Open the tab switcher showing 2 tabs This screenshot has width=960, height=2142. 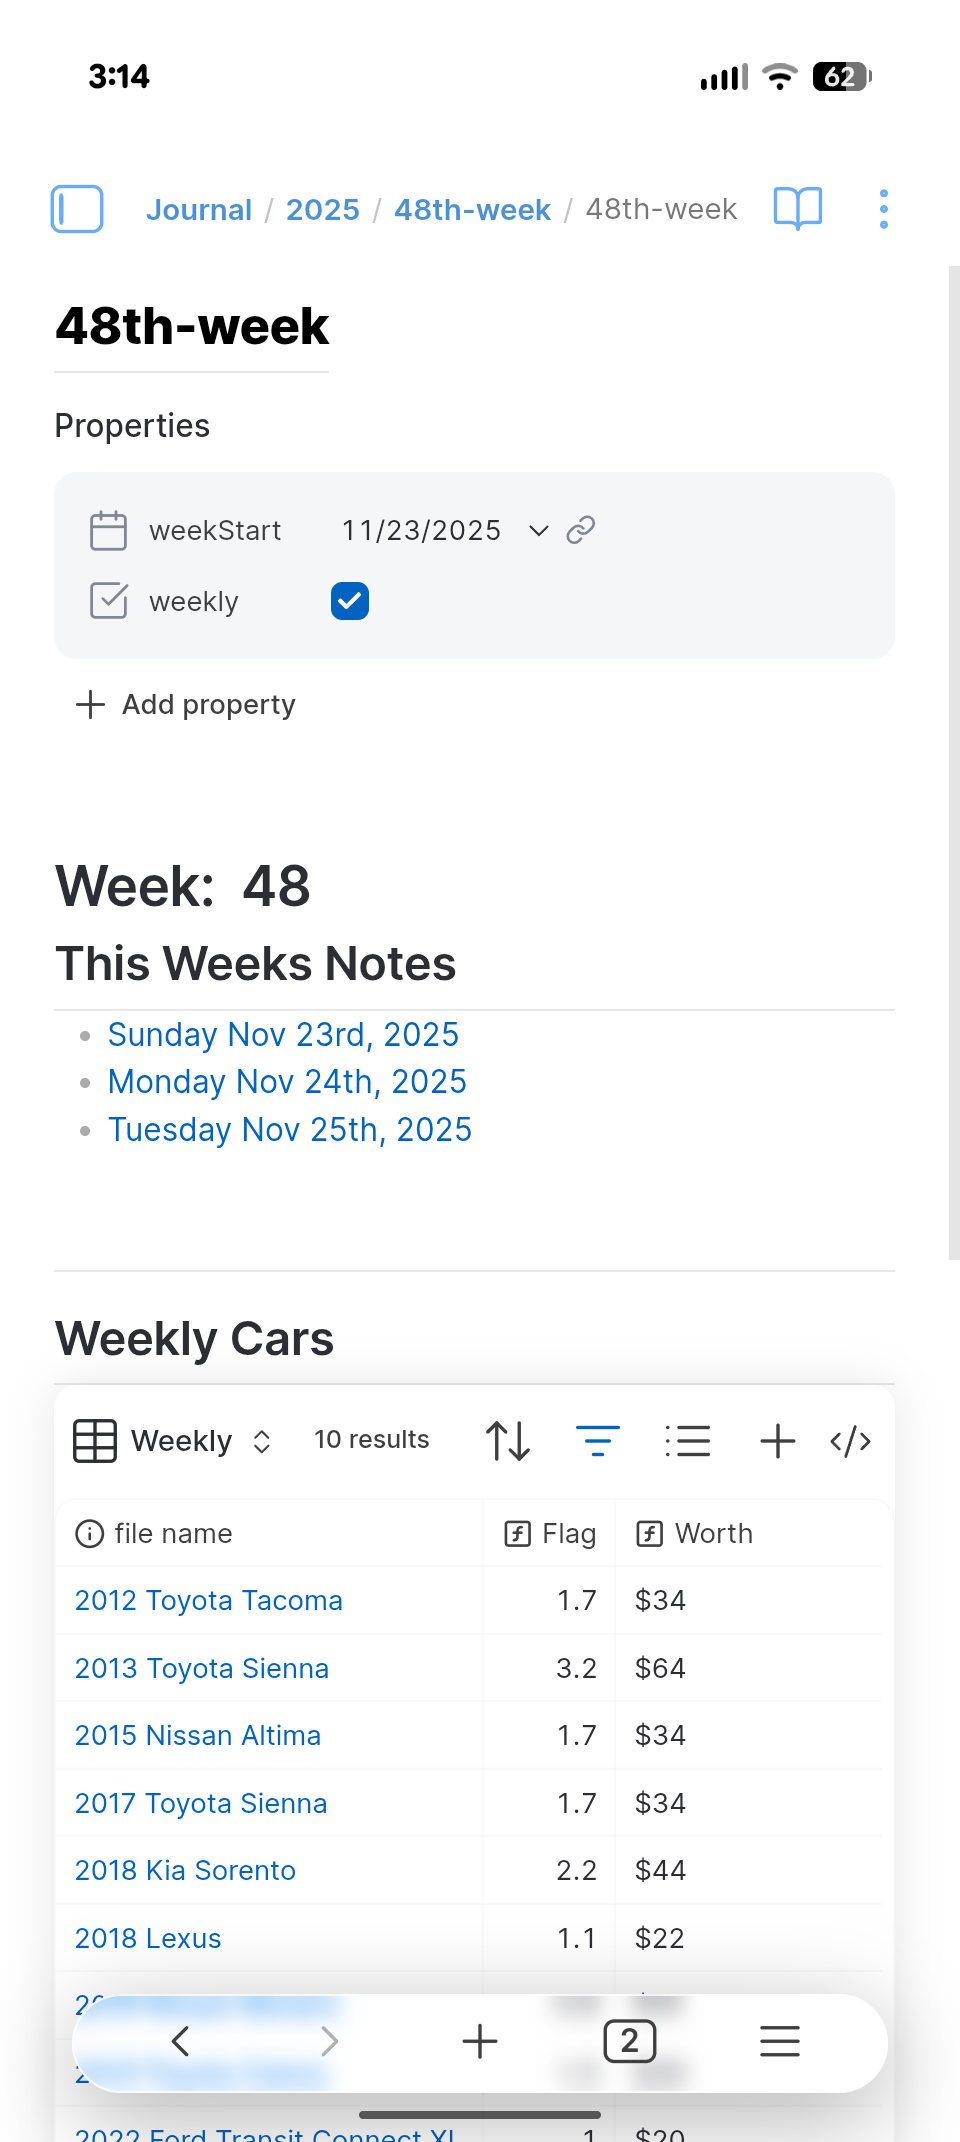630,2042
